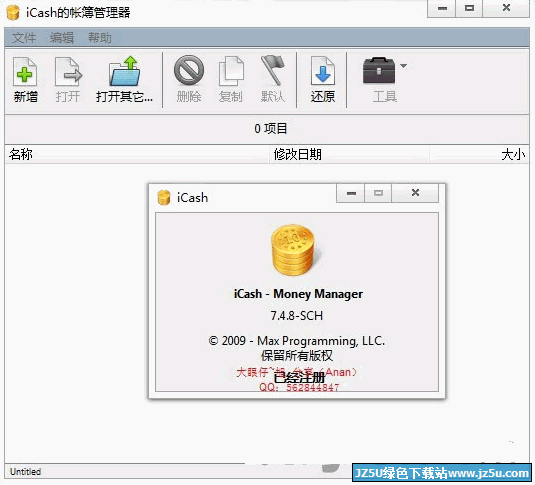Image resolution: width=535 pixels, height=485 pixels.
Task: Open the 文件 (File) menu
Action: pos(24,38)
